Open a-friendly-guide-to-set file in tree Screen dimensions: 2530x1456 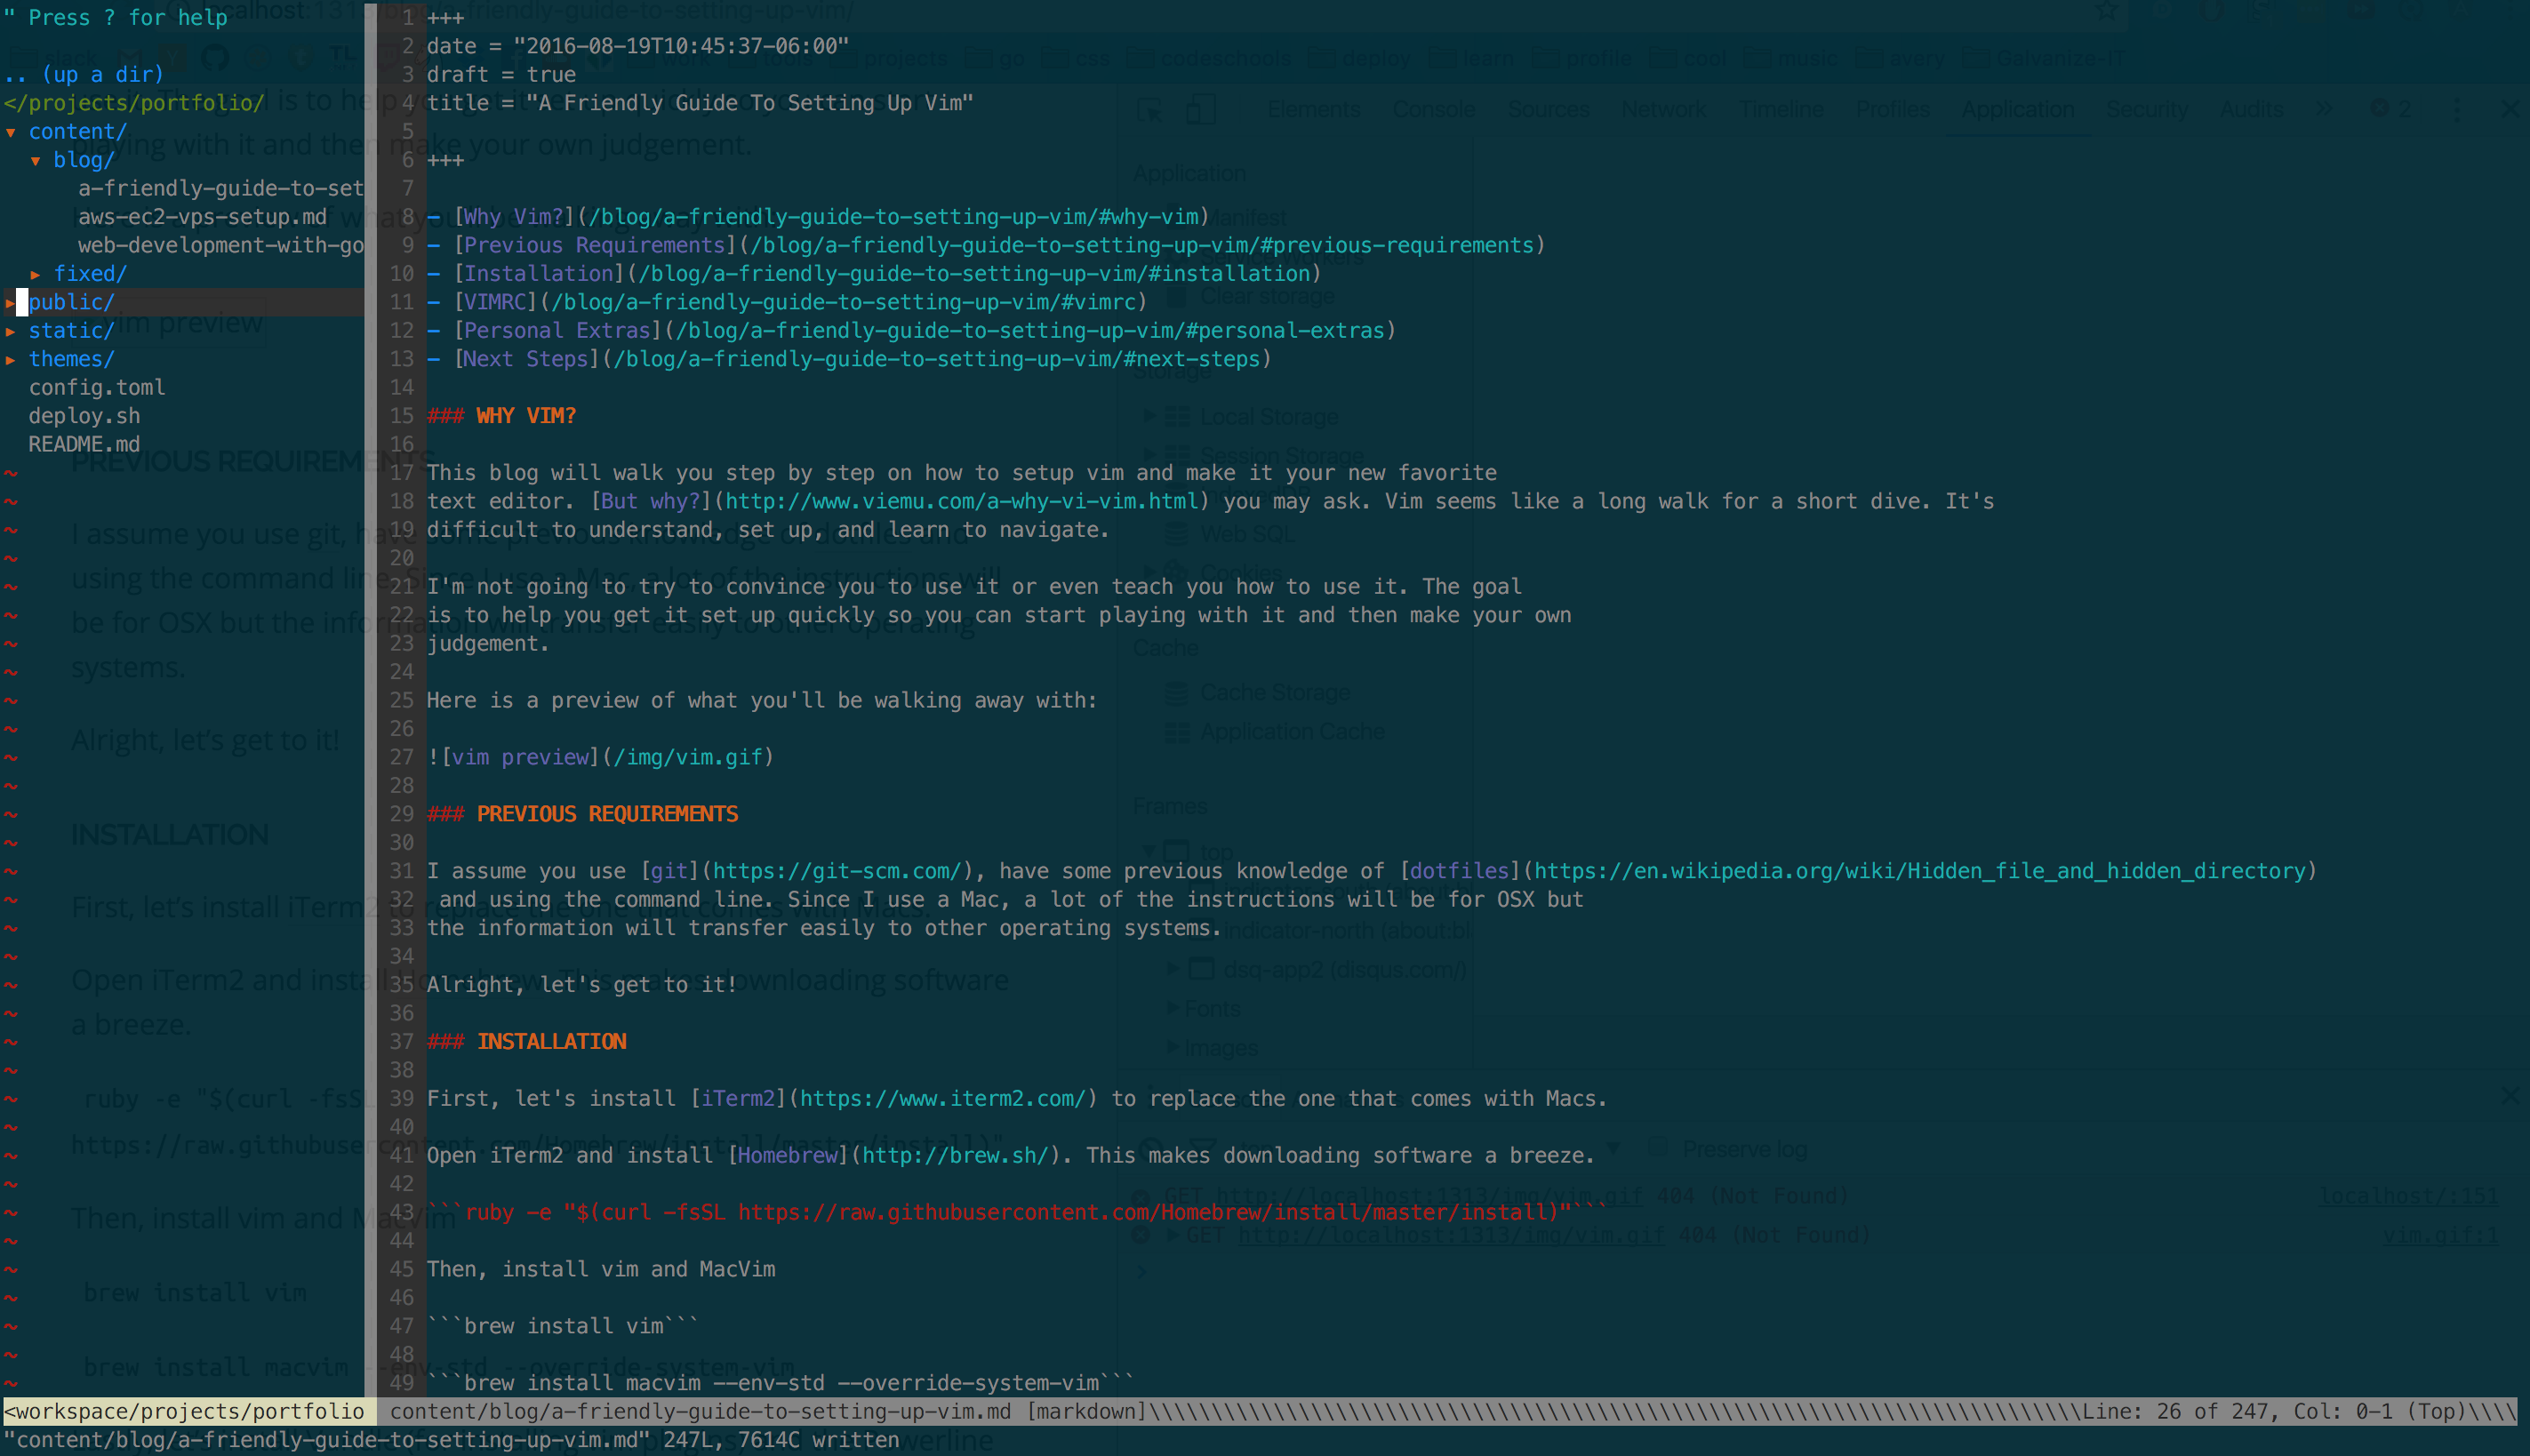(x=220, y=188)
